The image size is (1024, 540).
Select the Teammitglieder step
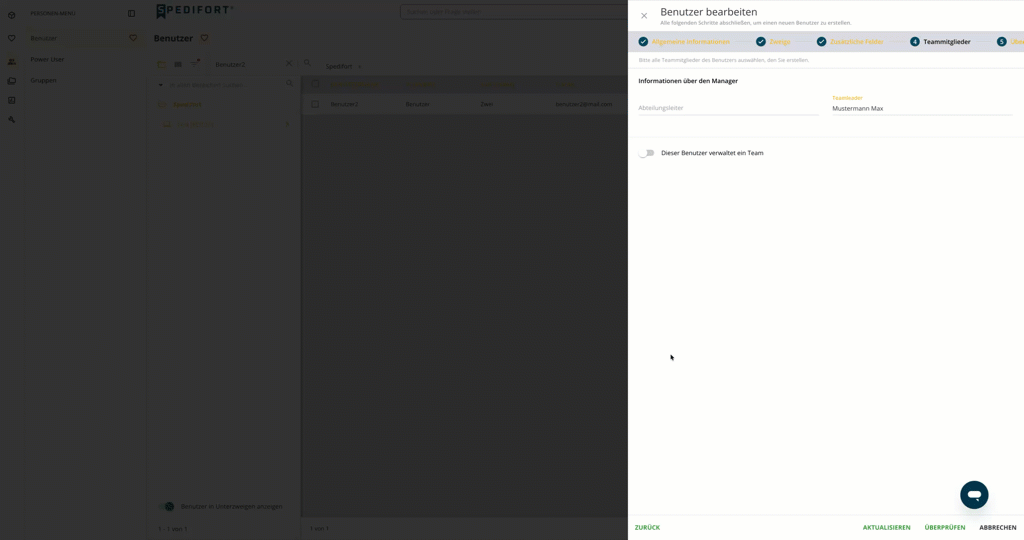pyautogui.click(x=940, y=42)
